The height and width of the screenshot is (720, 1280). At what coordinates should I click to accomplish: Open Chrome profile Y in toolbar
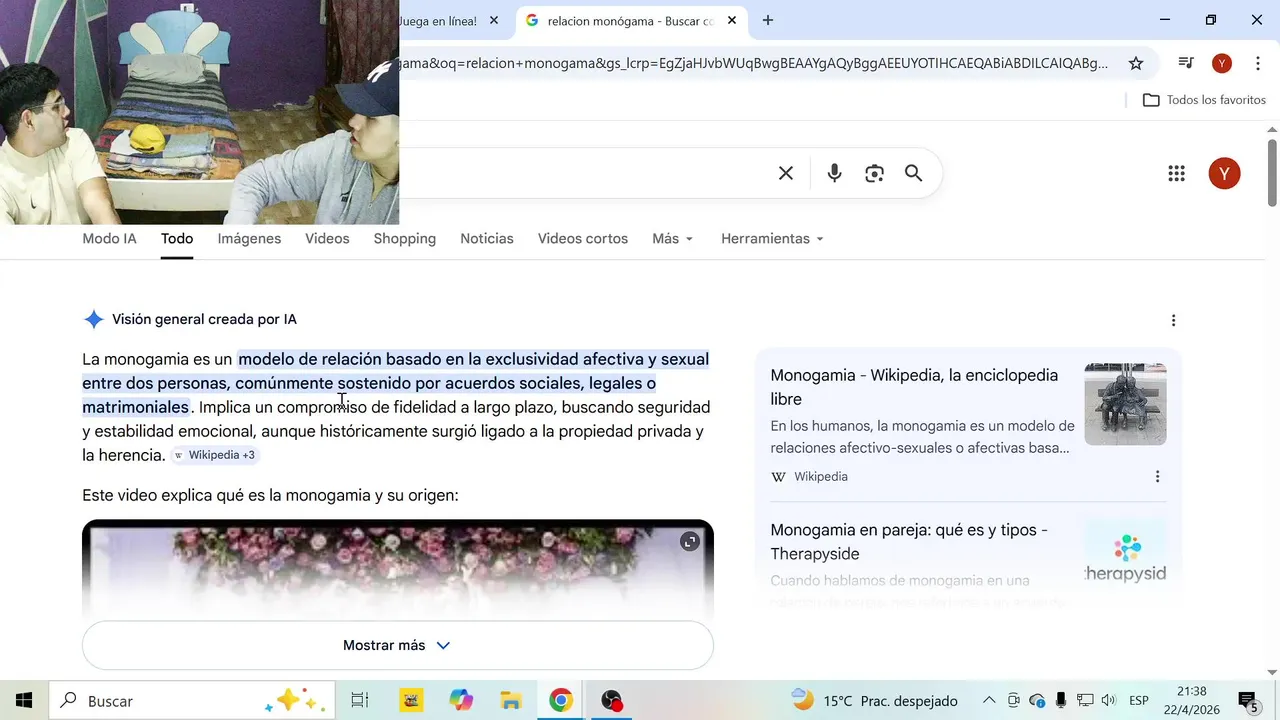point(1221,63)
